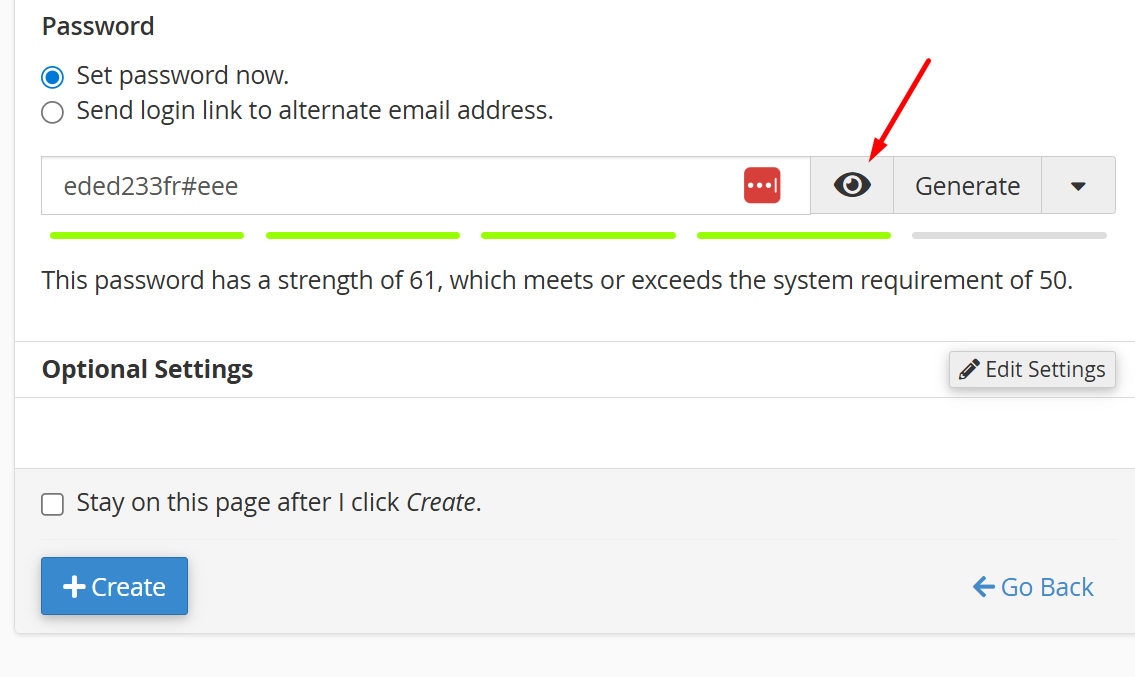The width and height of the screenshot is (1135, 677).
Task: Expand the Optional Settings section header
Action: 147,369
